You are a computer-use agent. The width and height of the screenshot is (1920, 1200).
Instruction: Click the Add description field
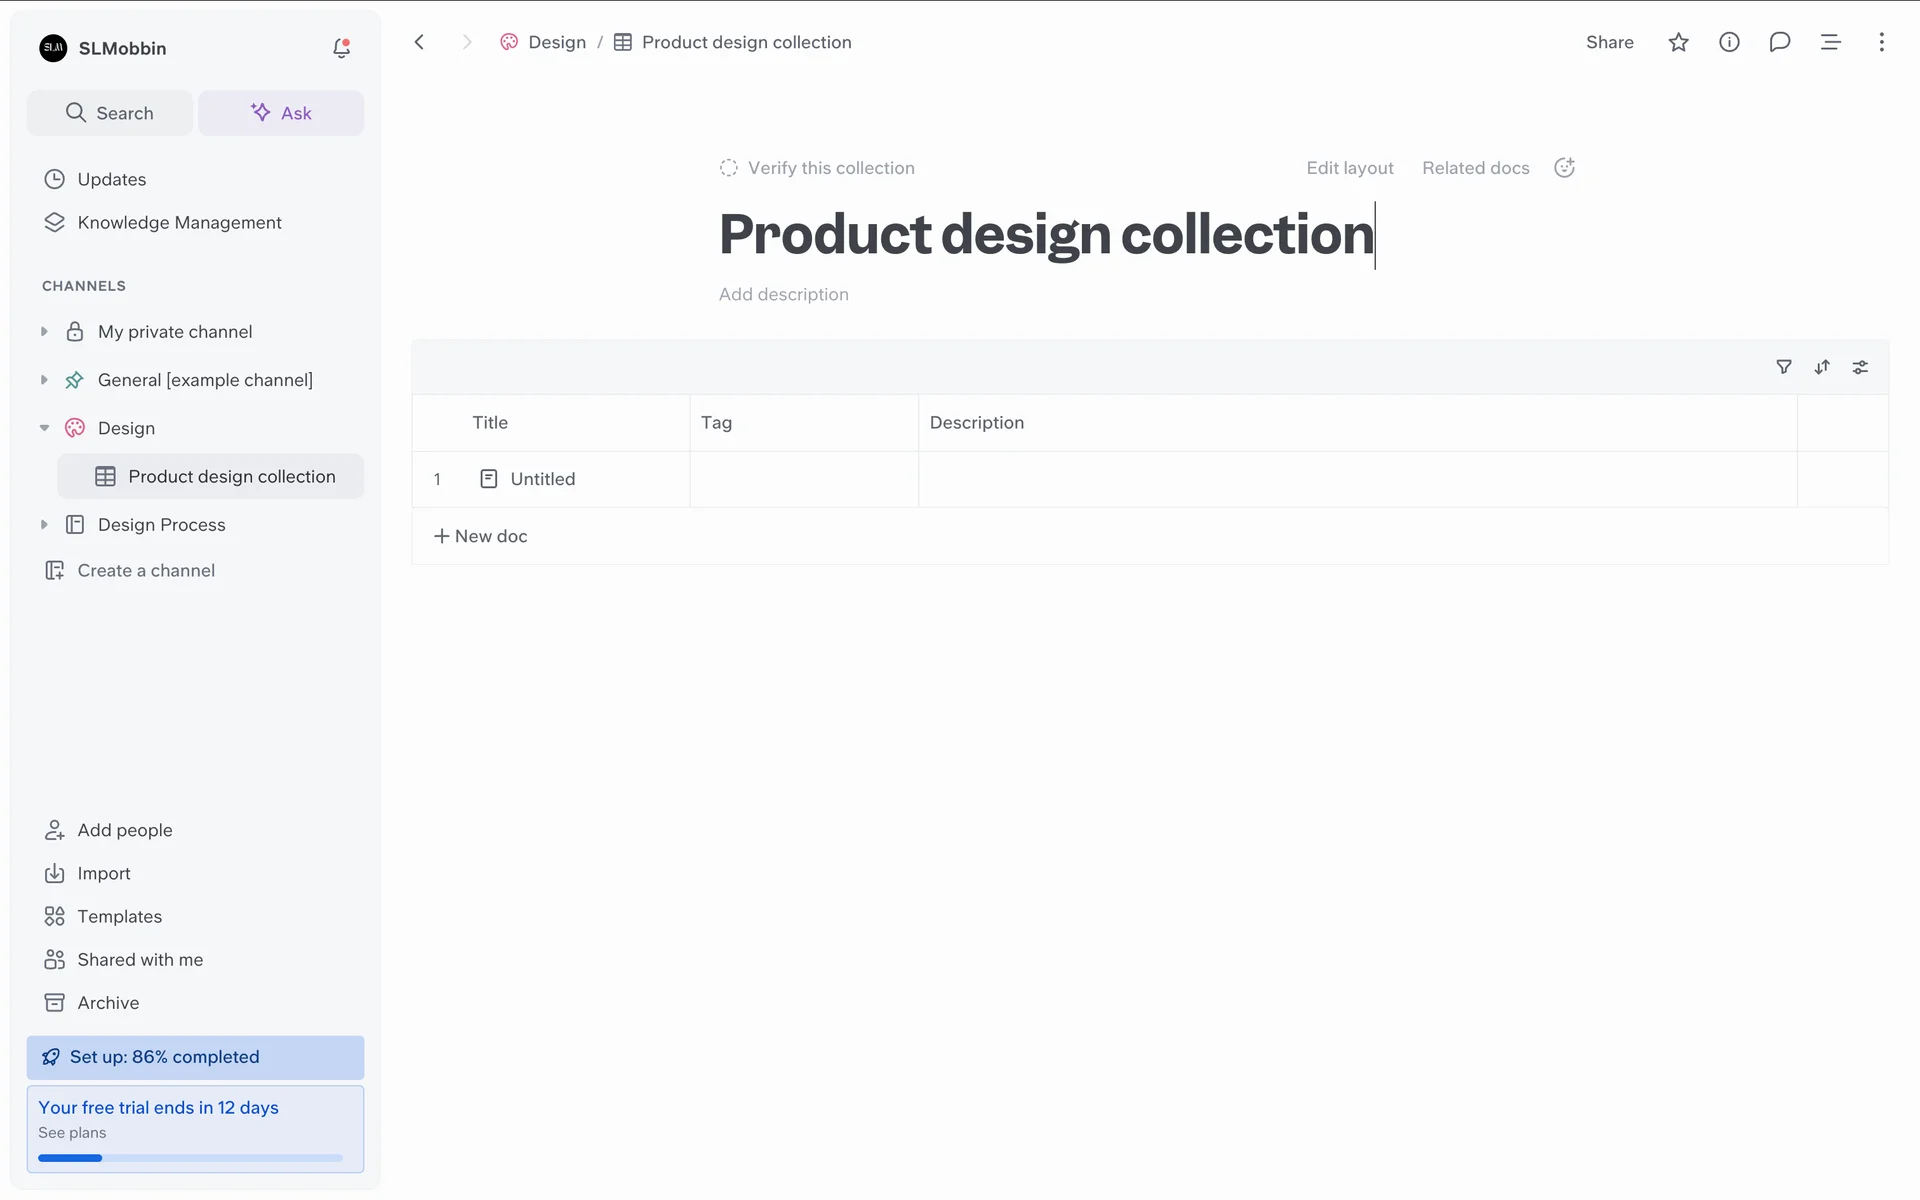click(783, 294)
